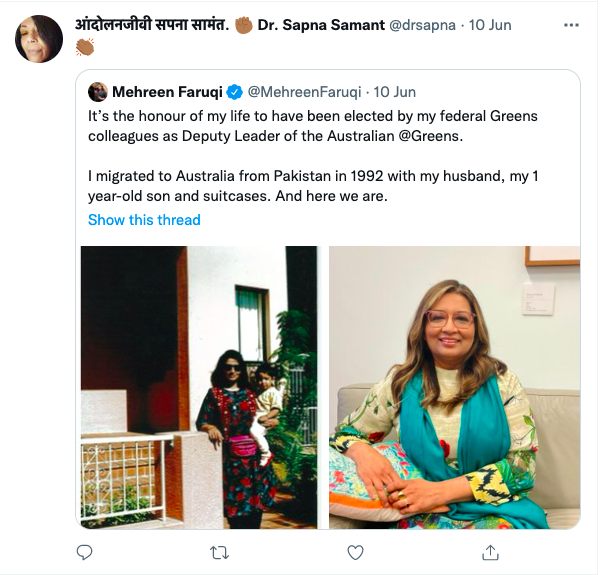This screenshot has width=601, height=575.
Task: Open the share icon menu
Action: coord(490,552)
